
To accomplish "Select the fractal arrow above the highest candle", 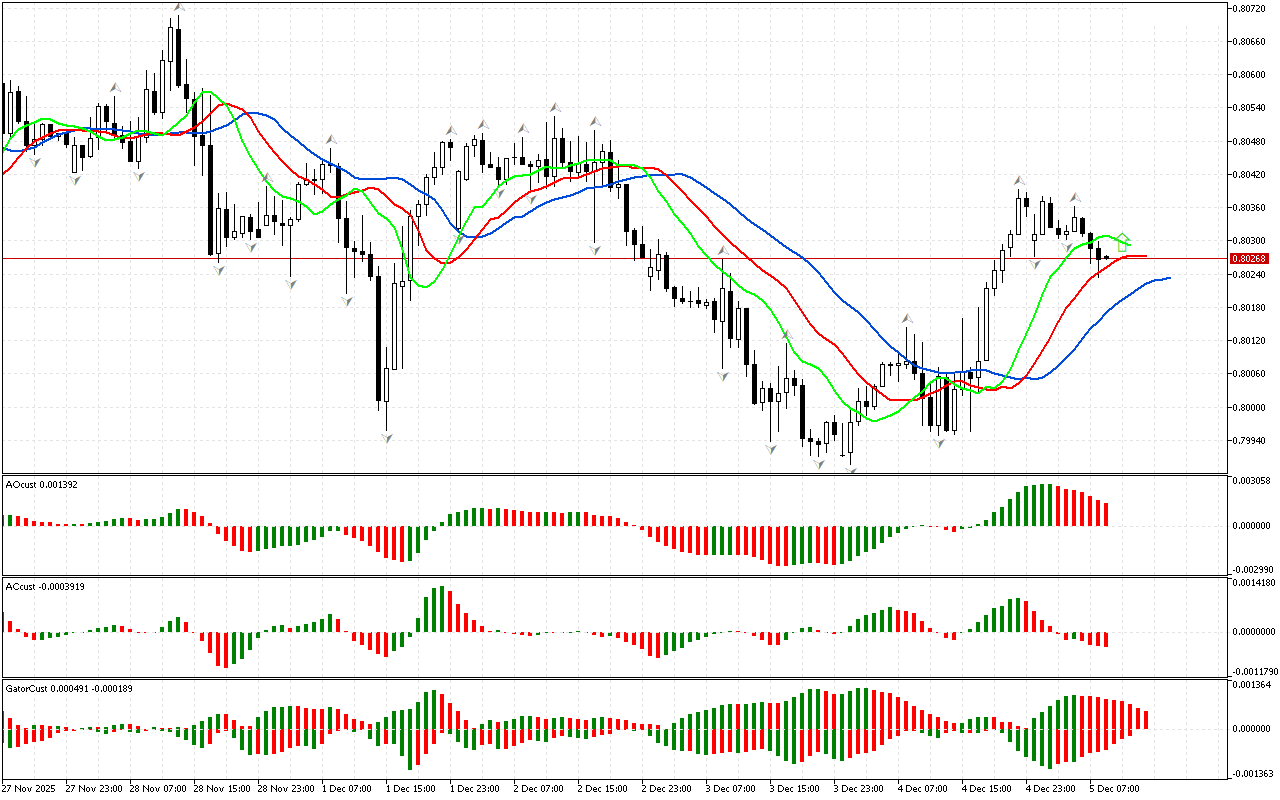I will tap(178, 7).
